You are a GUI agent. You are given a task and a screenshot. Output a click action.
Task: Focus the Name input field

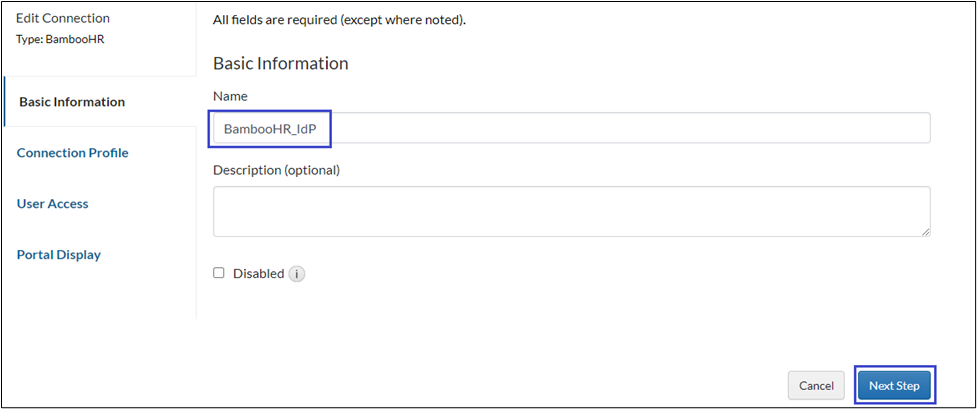600,128
